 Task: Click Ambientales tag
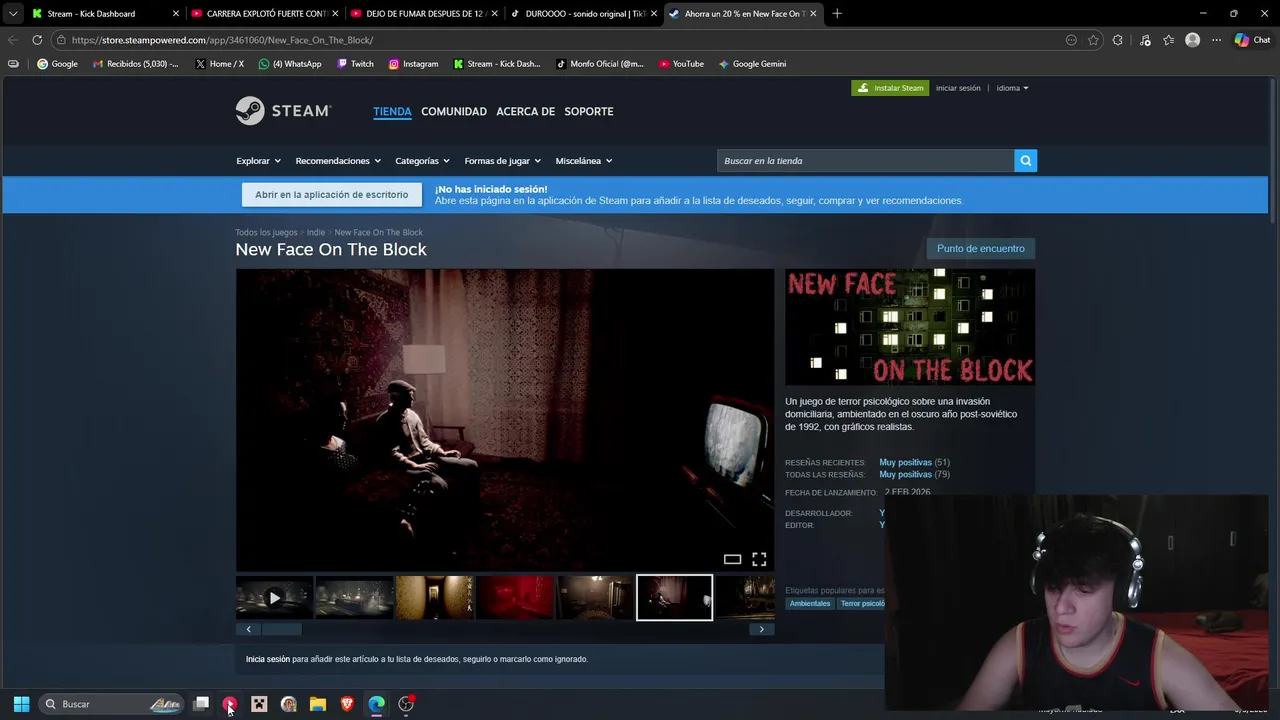click(810, 604)
